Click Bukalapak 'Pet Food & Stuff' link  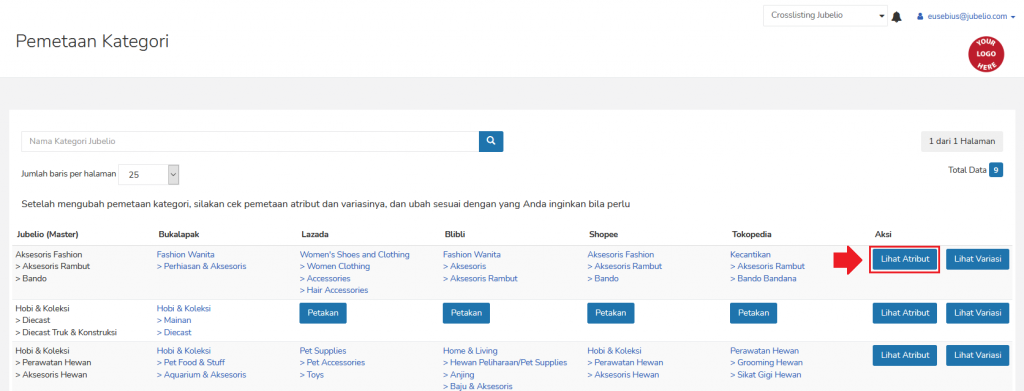point(192,362)
